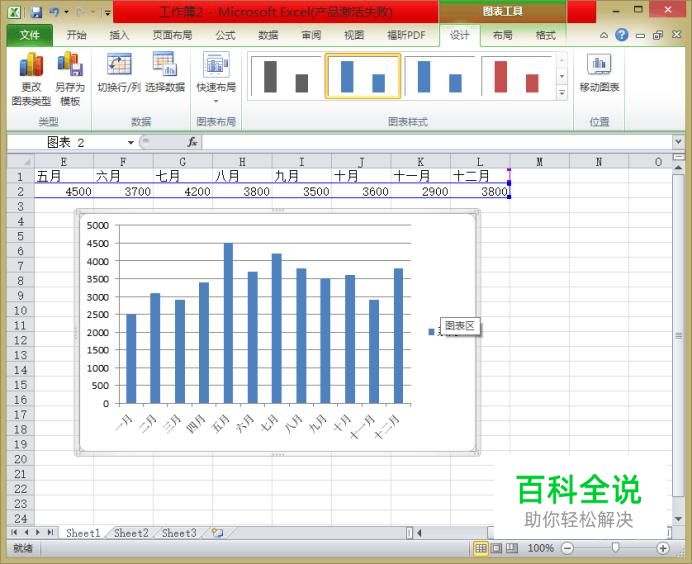
Task: Switch to chart tools Format tab
Action: [x=545, y=35]
